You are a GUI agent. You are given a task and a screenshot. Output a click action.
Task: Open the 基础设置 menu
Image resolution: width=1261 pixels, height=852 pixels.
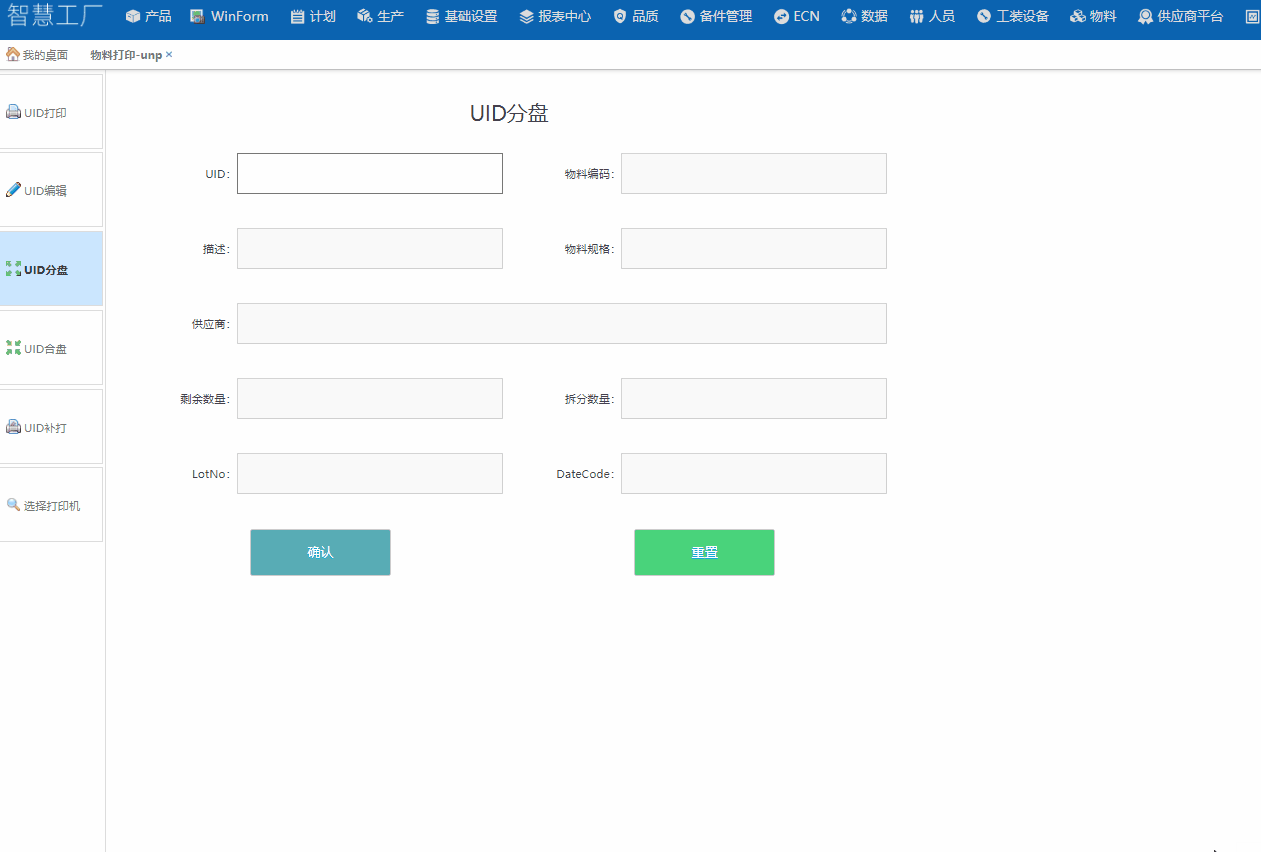pos(461,17)
